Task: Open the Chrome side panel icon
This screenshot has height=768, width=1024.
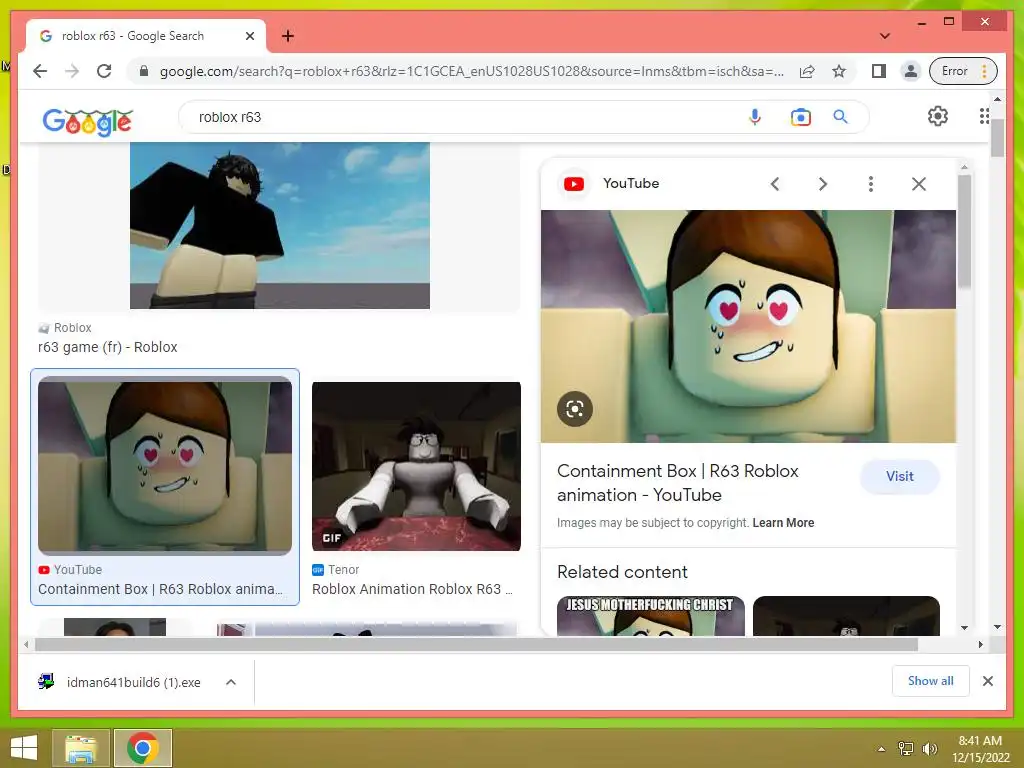Action: coord(878,71)
